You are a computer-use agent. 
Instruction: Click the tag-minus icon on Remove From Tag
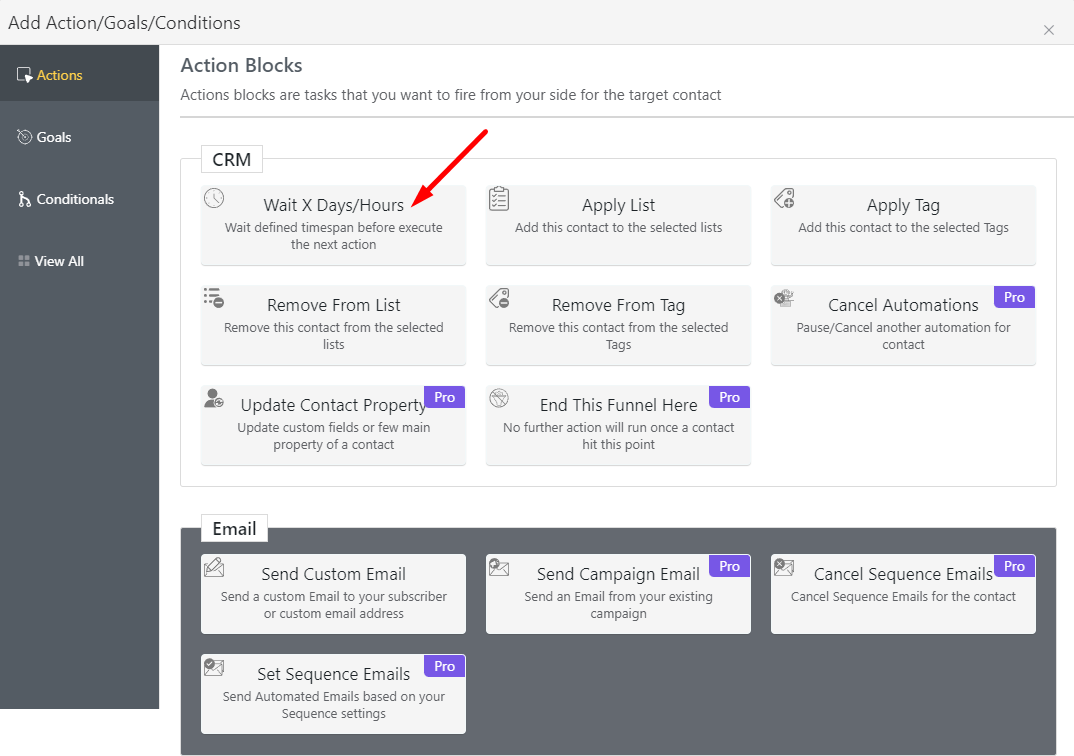[499, 298]
